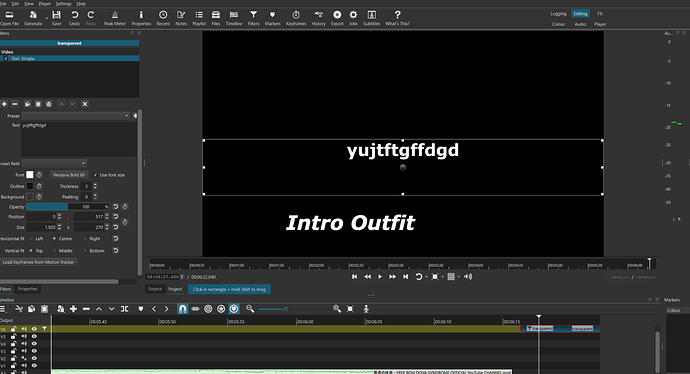Switch to the Colour layout
This screenshot has height=374, width=690.
click(x=558, y=24)
